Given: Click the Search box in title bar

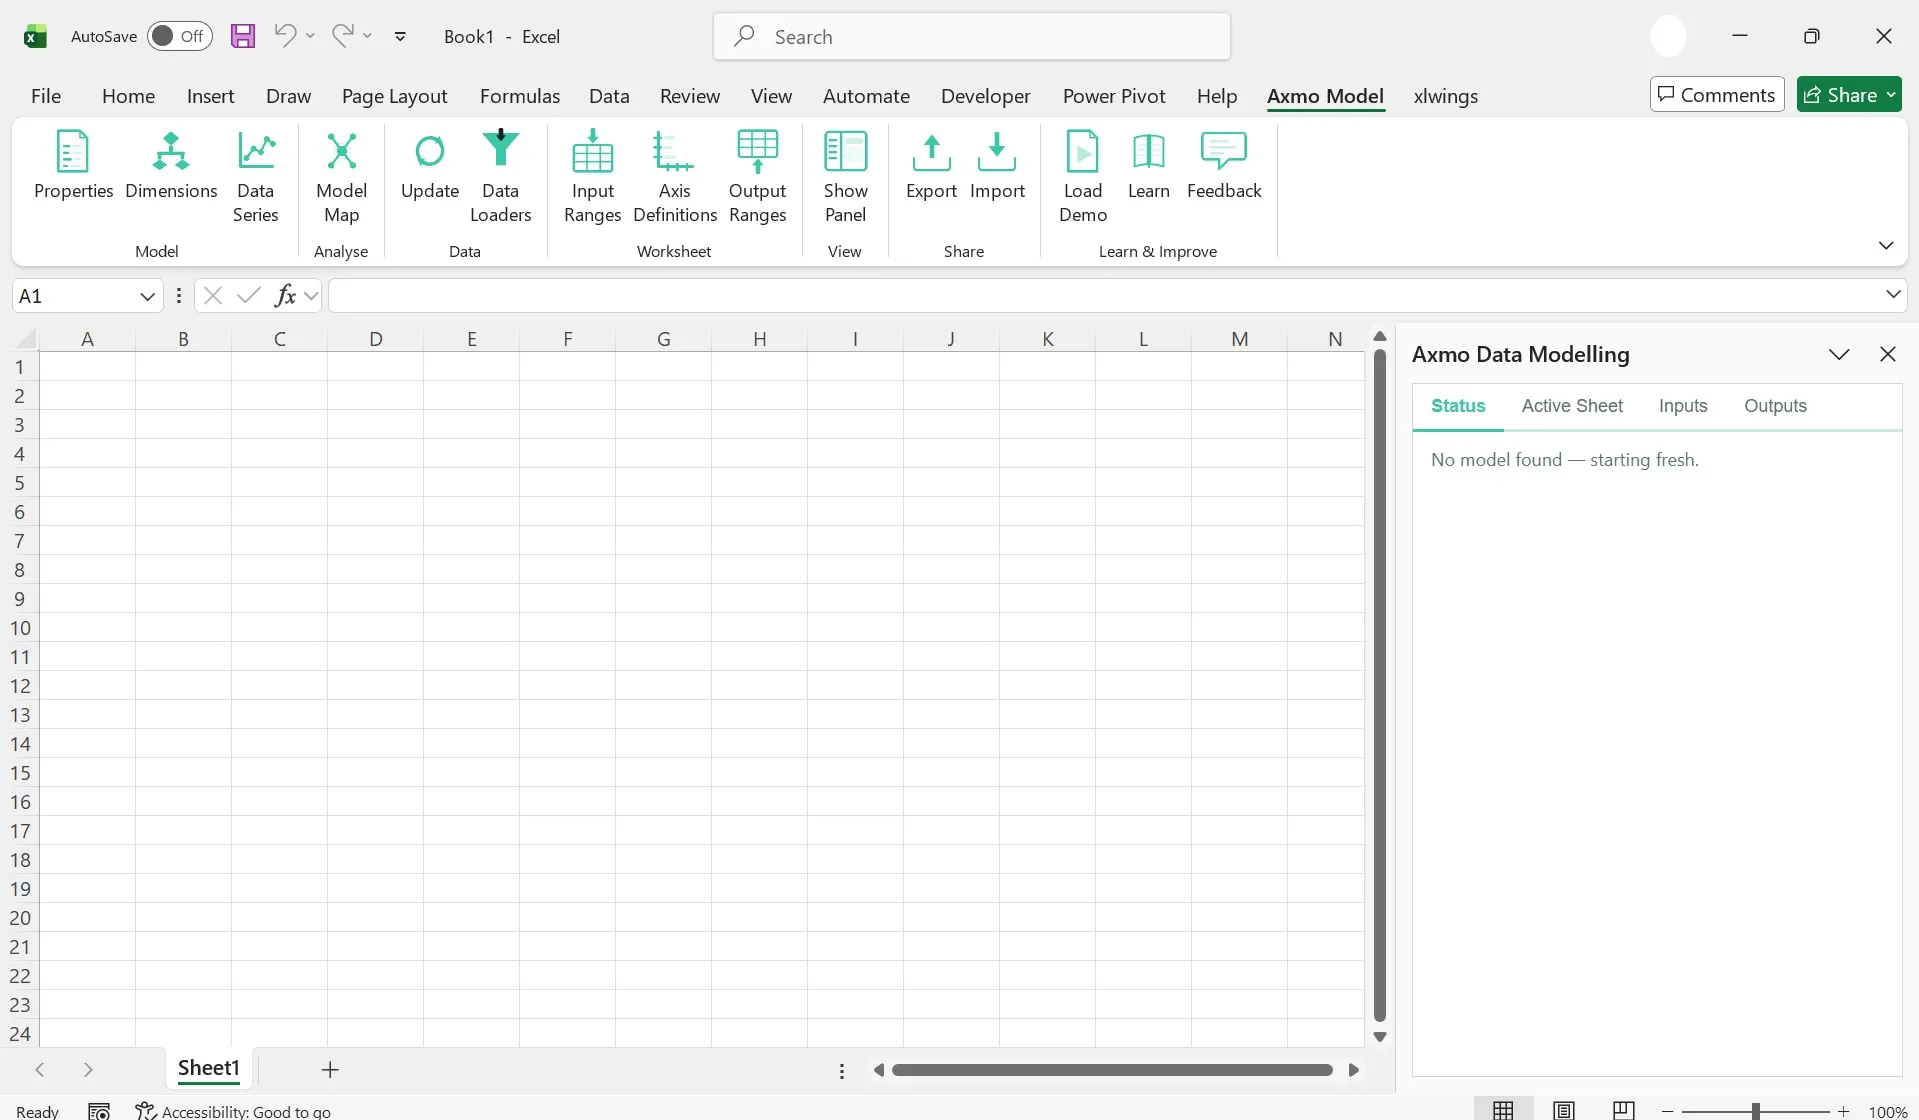Looking at the screenshot, I should pos(971,36).
